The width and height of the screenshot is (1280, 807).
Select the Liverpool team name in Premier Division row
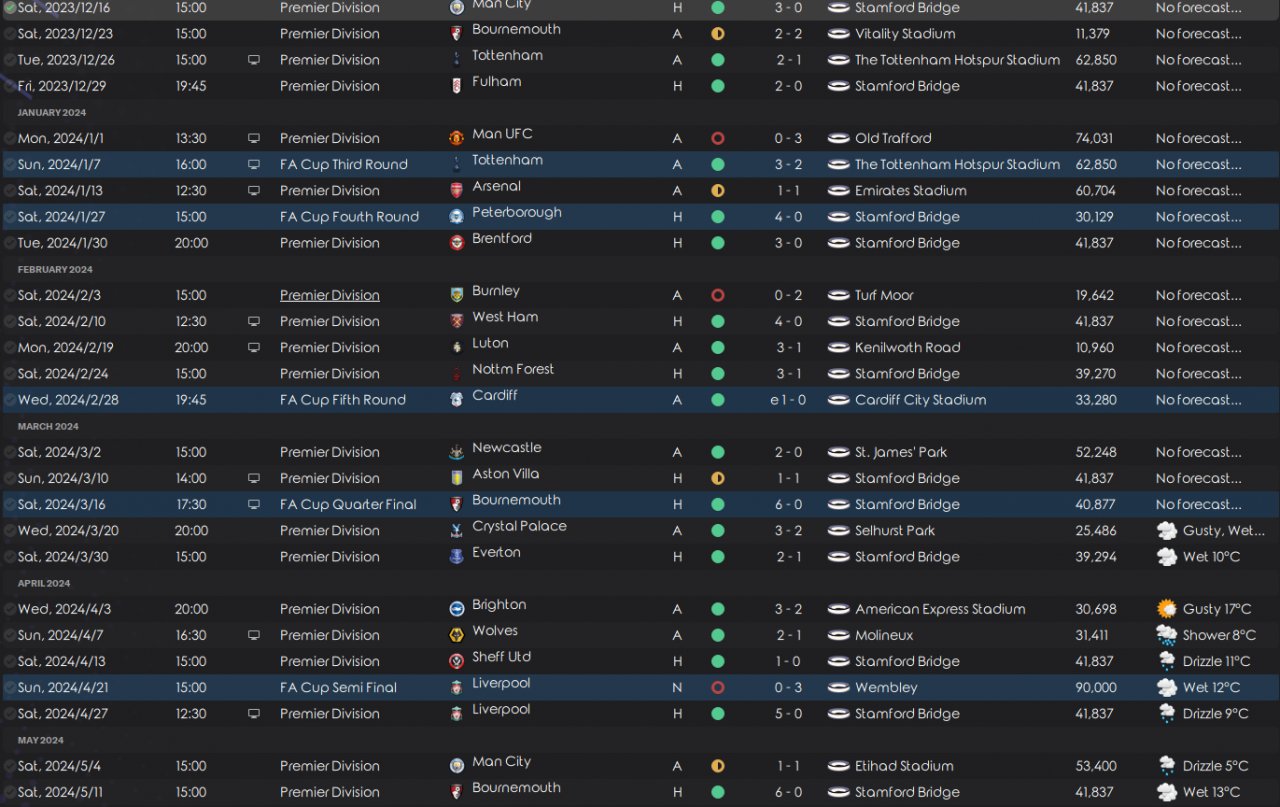point(501,710)
